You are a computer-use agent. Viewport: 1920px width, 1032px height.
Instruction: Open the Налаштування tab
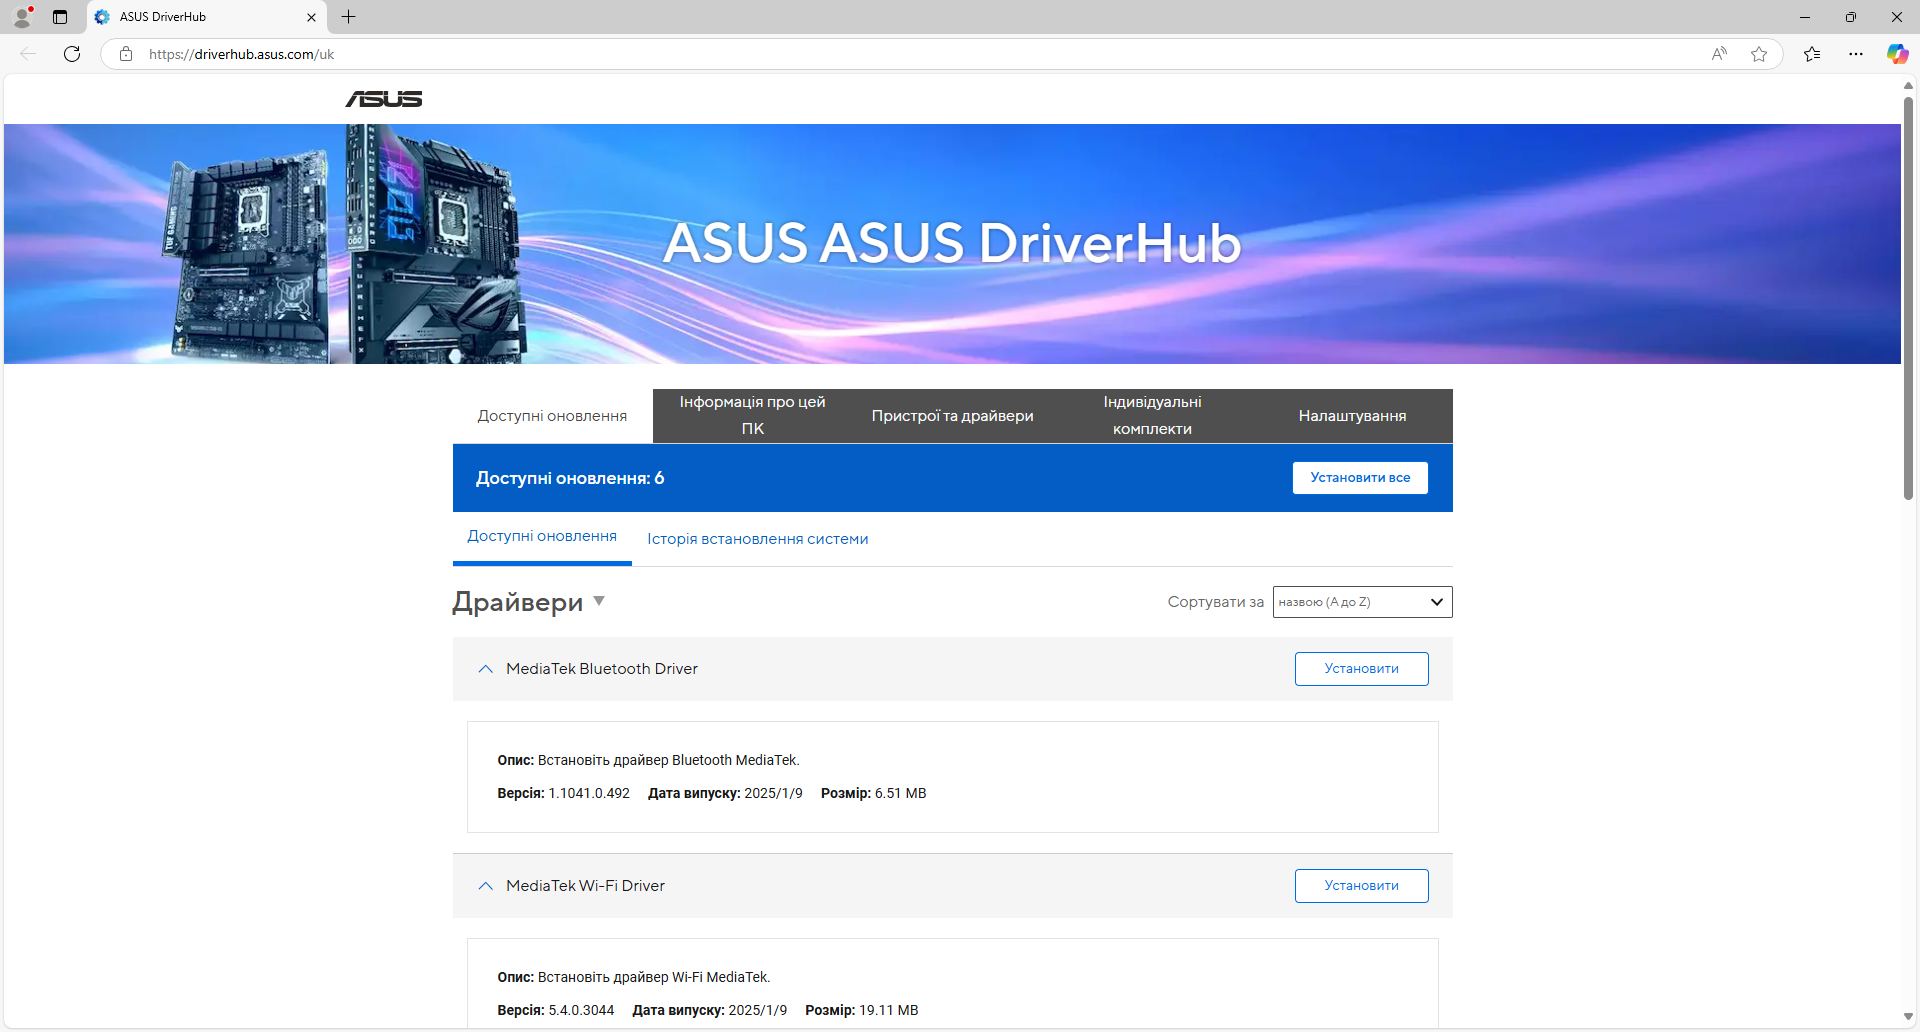[x=1353, y=416]
